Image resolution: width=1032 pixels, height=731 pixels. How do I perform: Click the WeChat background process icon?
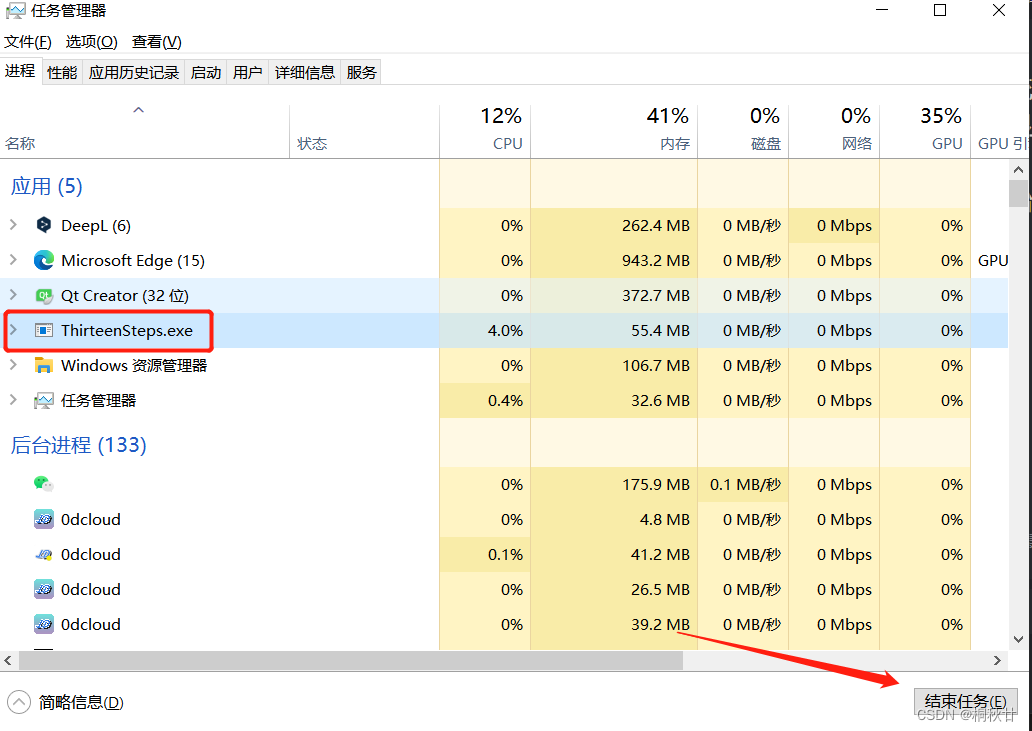pos(43,484)
